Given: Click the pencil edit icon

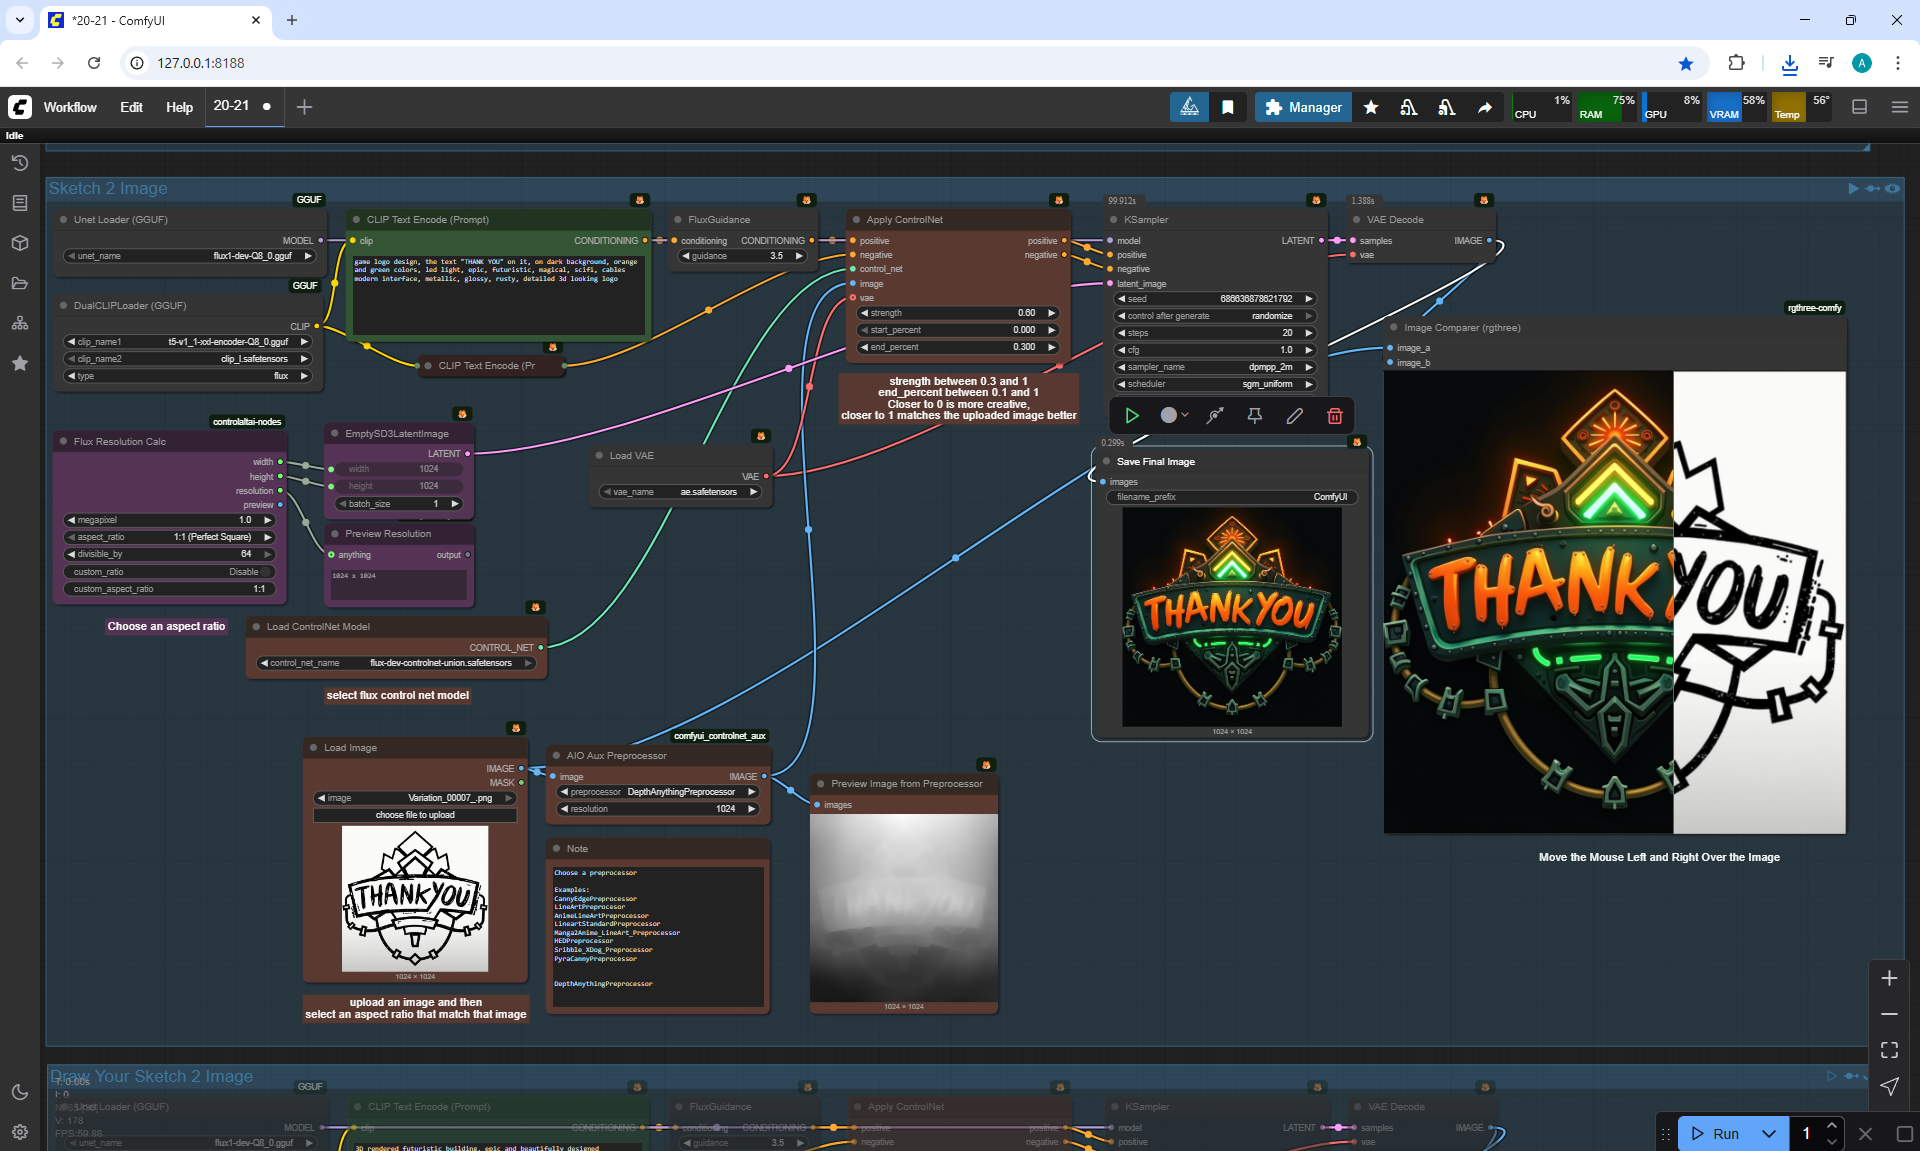Looking at the screenshot, I should coord(1294,415).
